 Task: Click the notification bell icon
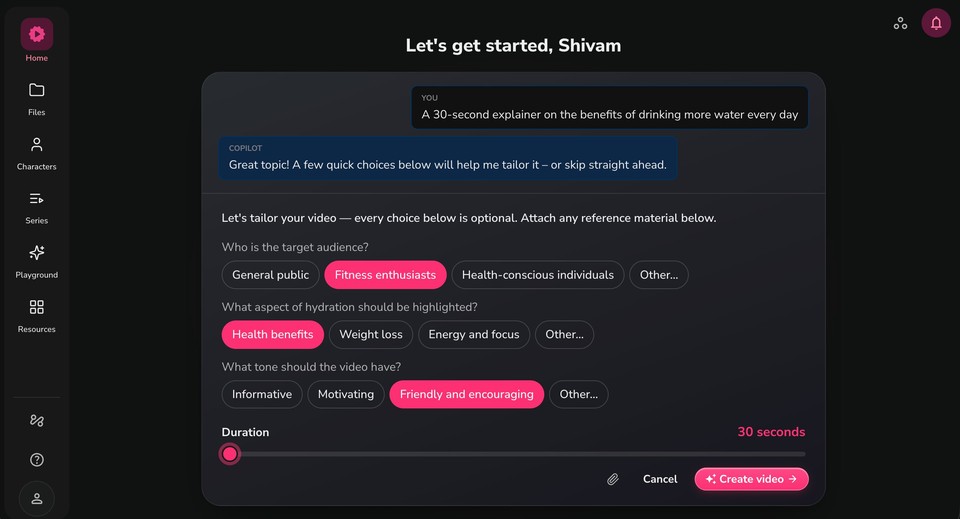[936, 23]
